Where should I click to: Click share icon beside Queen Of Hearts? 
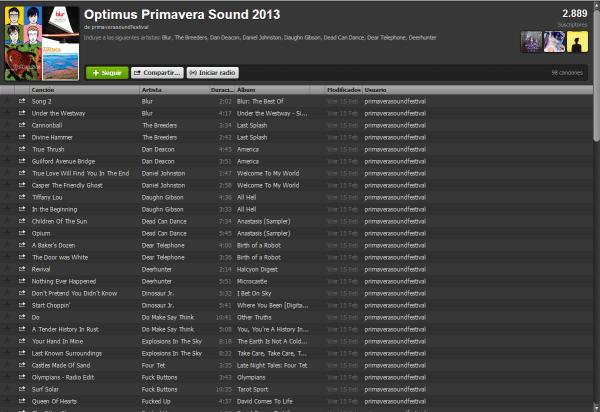point(22,401)
